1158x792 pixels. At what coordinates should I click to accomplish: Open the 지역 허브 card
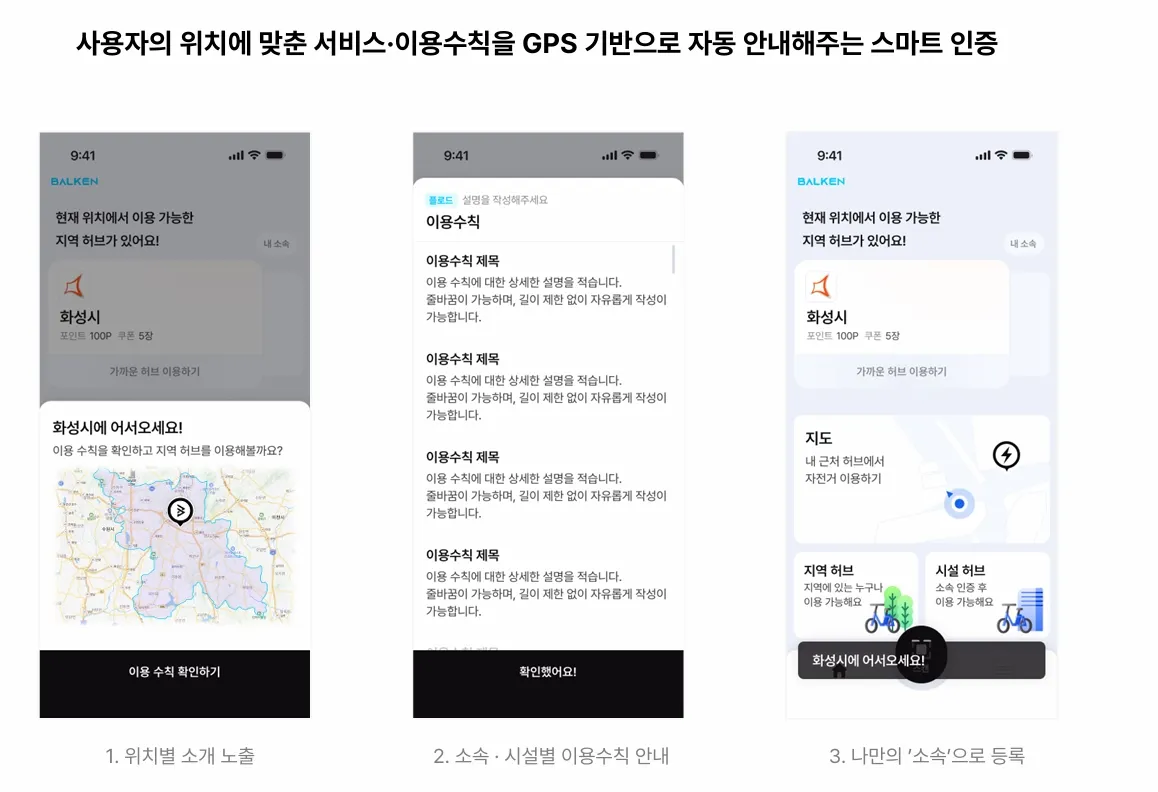coord(855,595)
